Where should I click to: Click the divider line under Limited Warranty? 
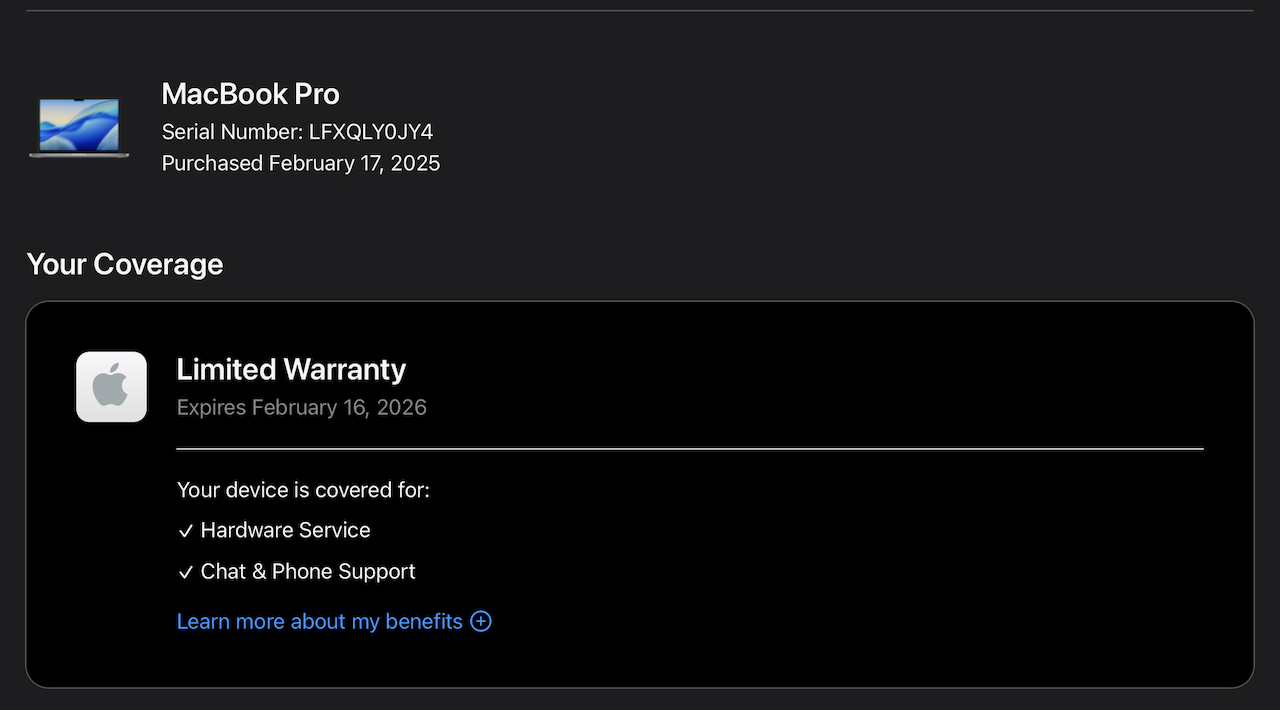tap(690, 449)
